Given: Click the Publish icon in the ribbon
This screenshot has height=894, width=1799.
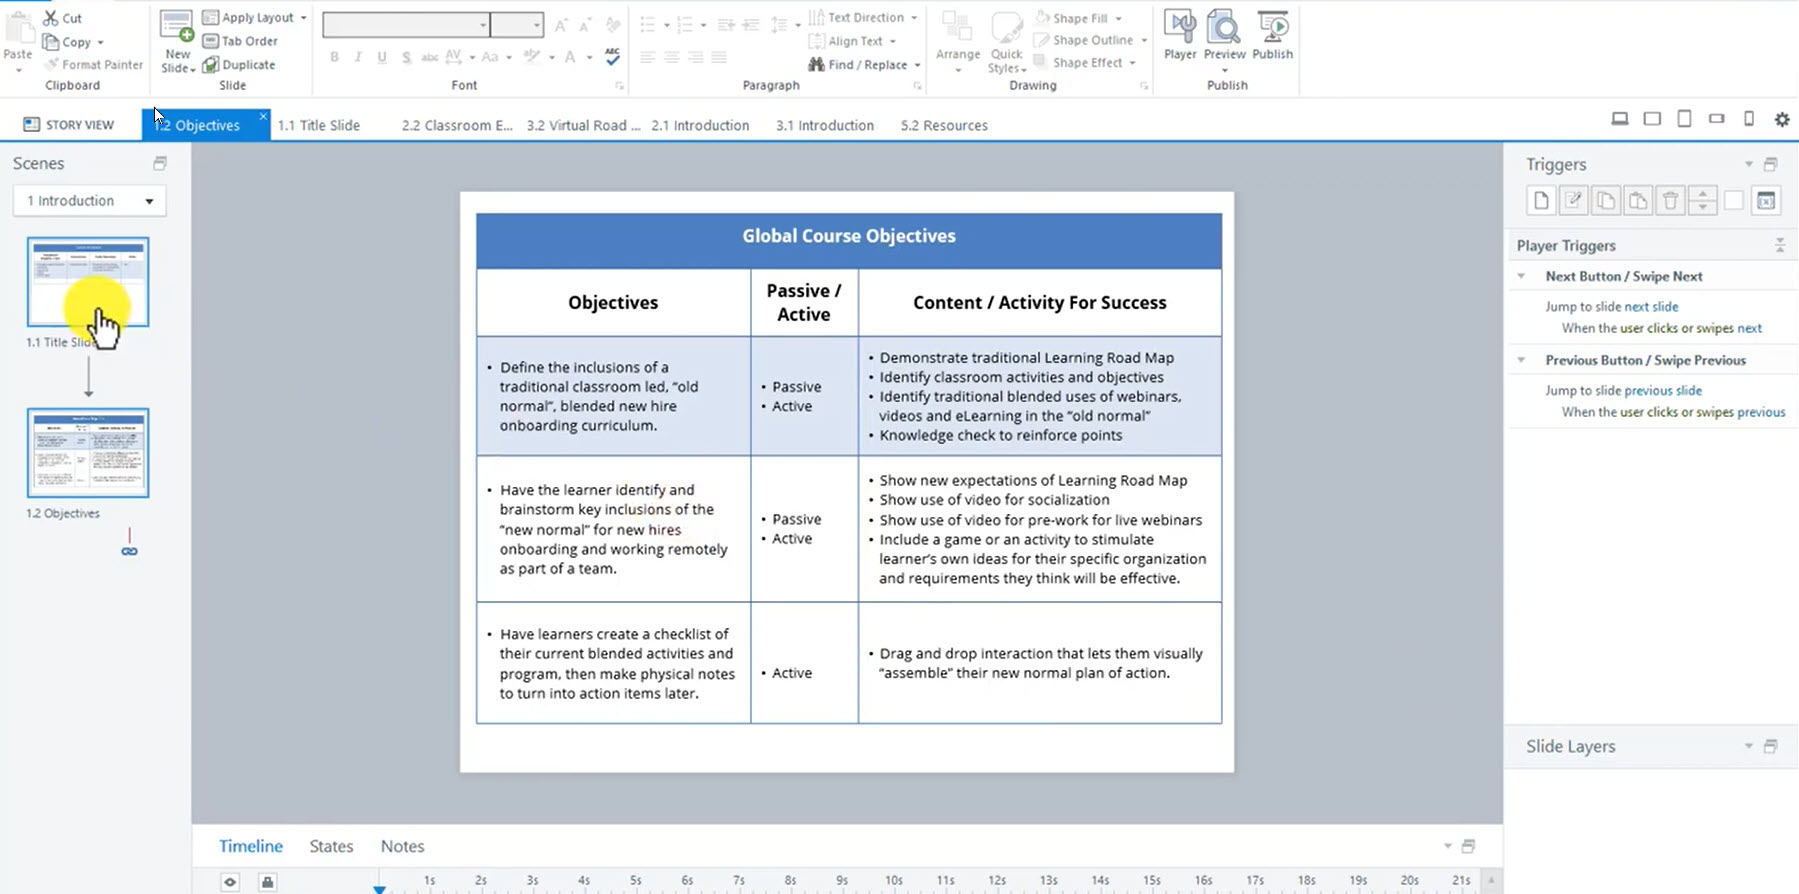Looking at the screenshot, I should pyautogui.click(x=1272, y=36).
